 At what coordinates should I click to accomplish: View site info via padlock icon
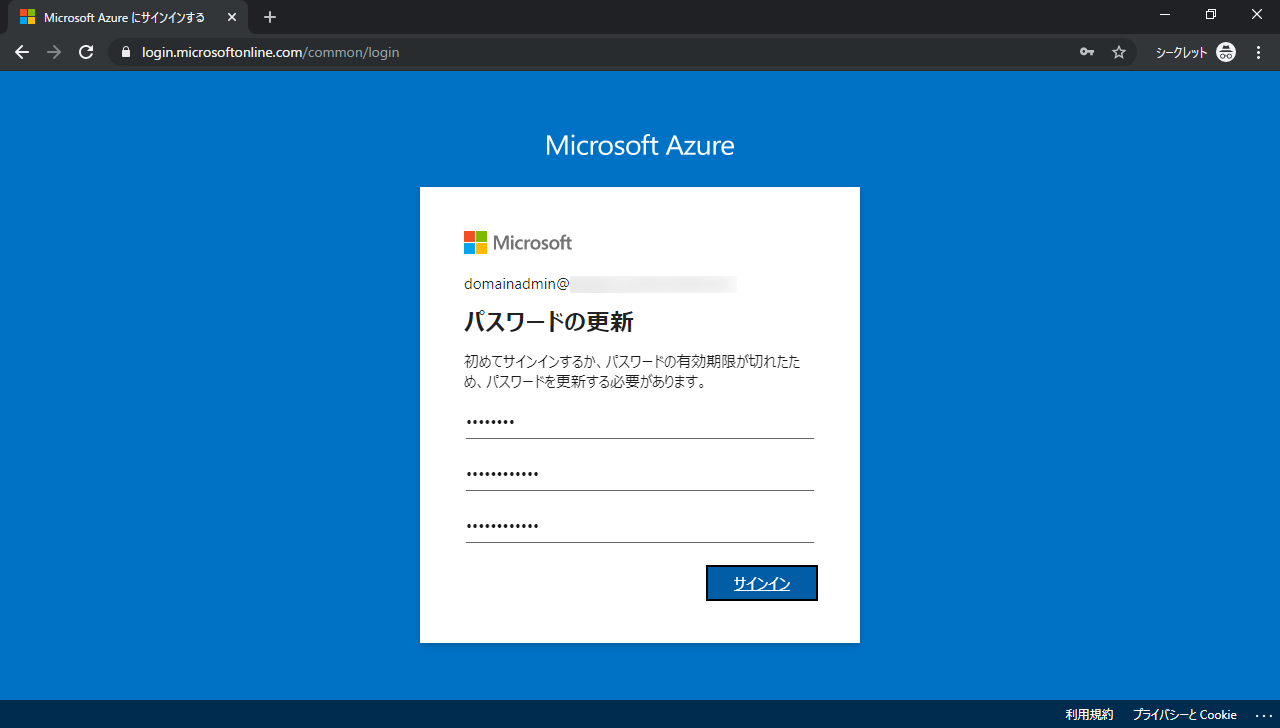(x=125, y=52)
